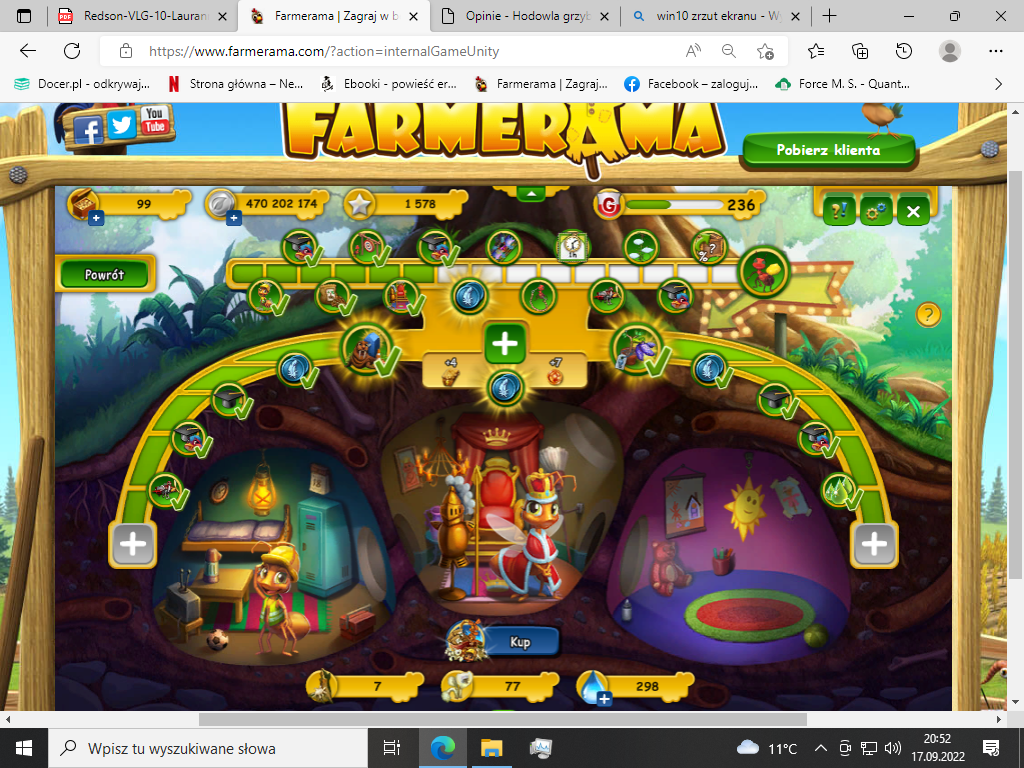Open the Windows Start menu
Screen dimensions: 1024x768
[24, 748]
